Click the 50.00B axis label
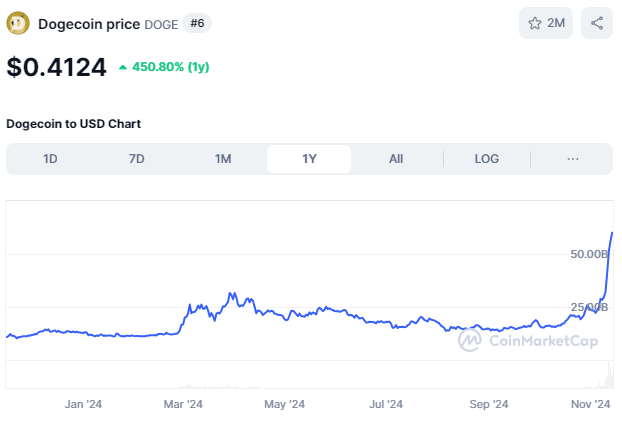This screenshot has width=622, height=428. pos(589,254)
